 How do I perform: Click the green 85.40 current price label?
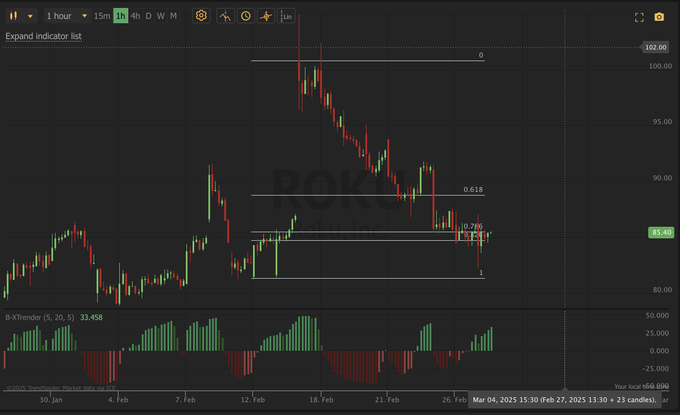coord(661,232)
